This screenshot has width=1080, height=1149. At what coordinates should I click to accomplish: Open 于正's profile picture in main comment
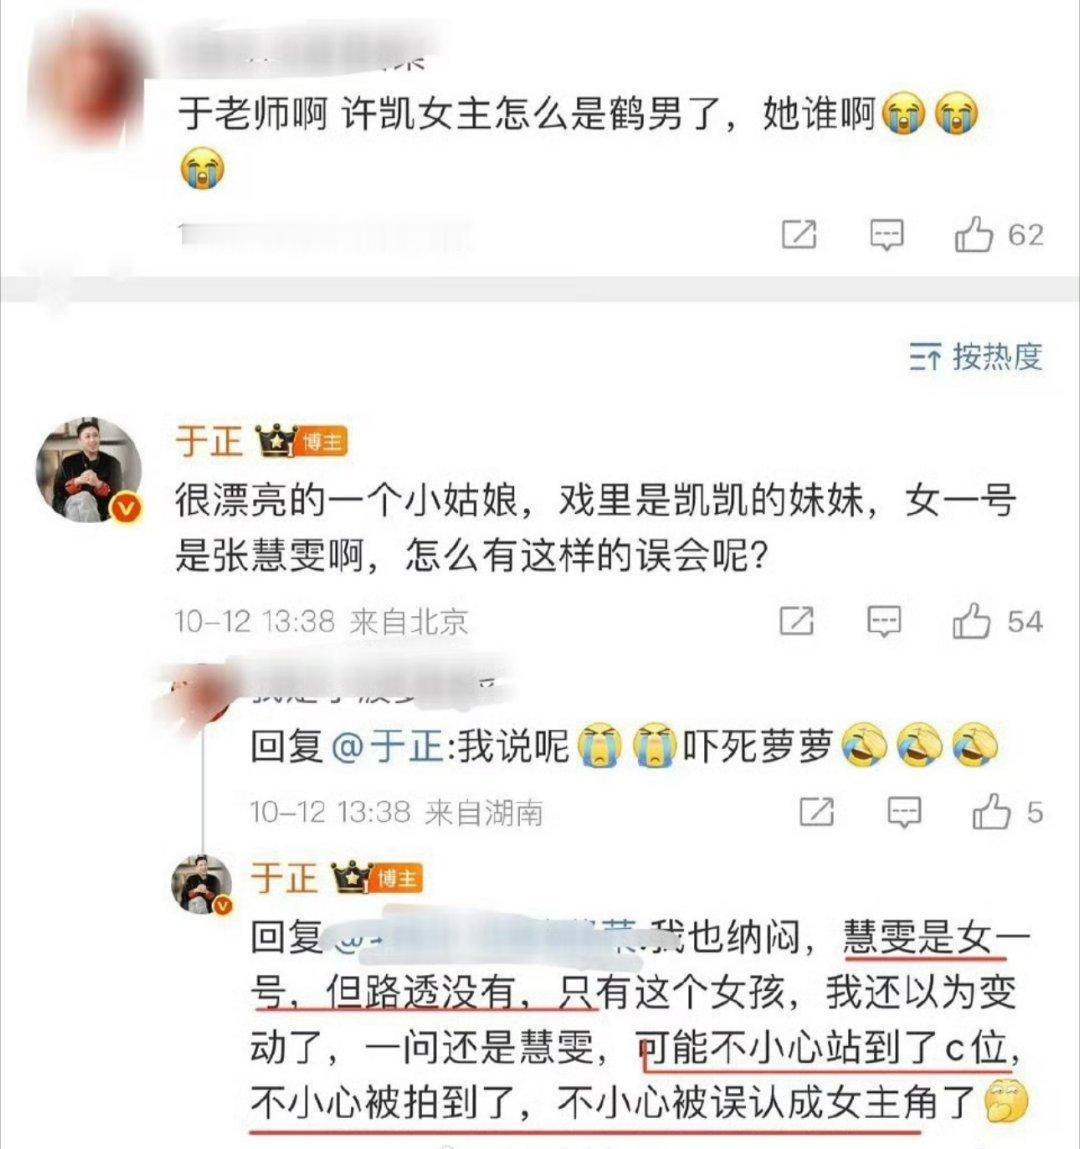88,470
